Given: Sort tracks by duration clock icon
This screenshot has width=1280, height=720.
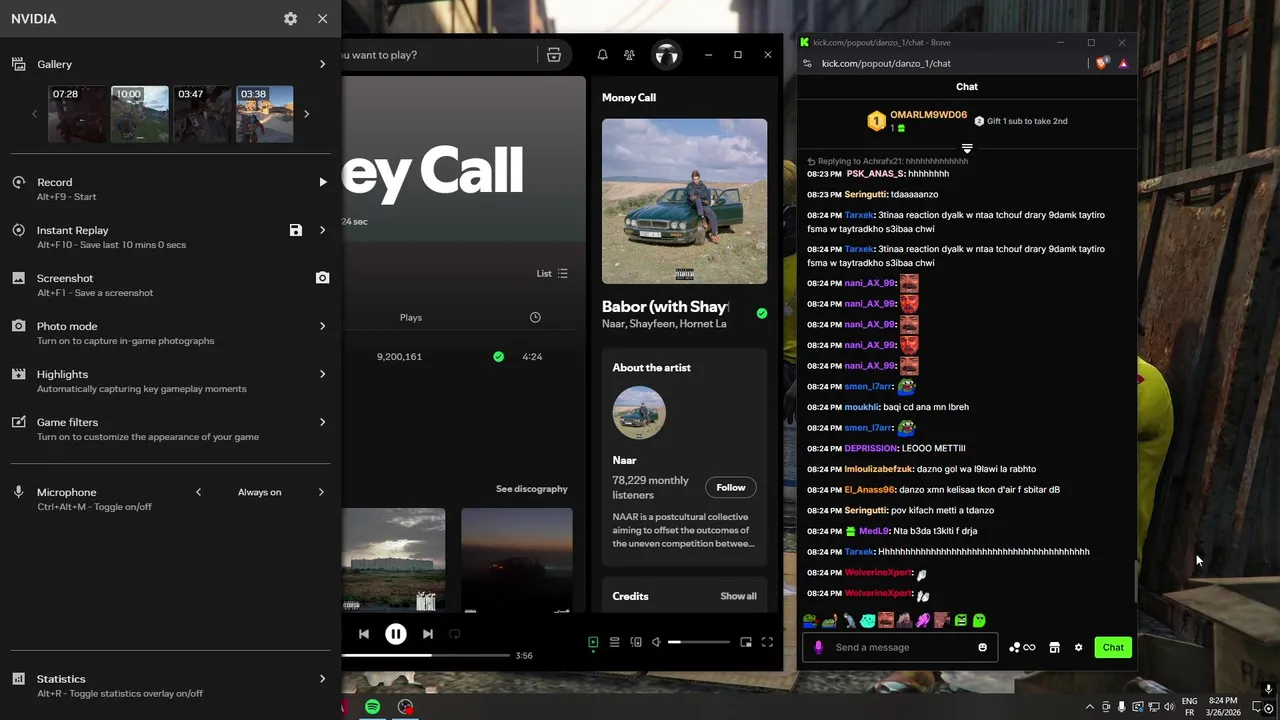Looking at the screenshot, I should tap(535, 317).
